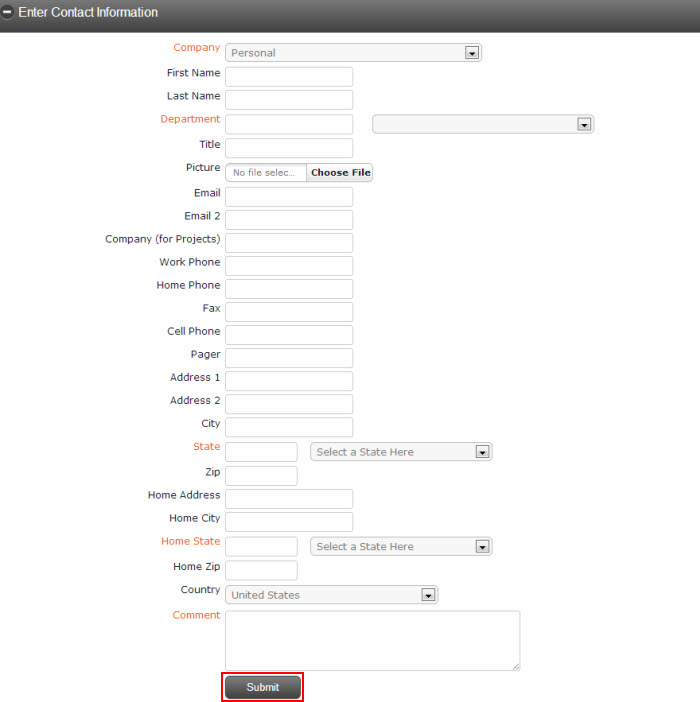Click the orange Department label
The width and height of the screenshot is (700, 702).
[x=190, y=119]
